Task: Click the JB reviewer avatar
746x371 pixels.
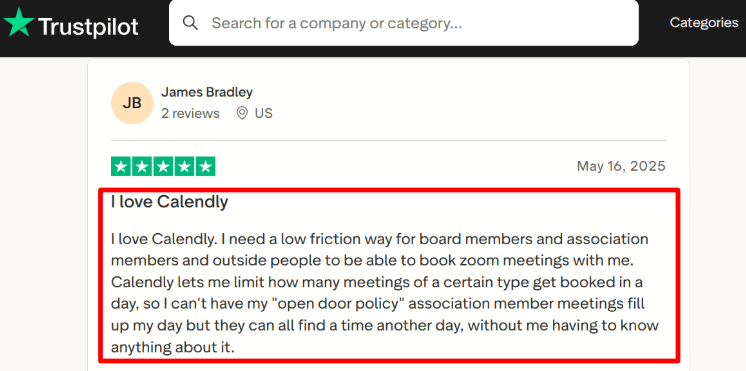Action: (132, 103)
